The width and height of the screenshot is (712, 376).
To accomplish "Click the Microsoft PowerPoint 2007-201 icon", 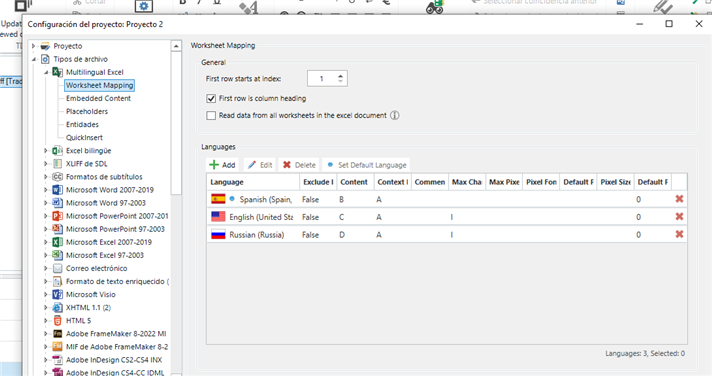I will point(58,216).
